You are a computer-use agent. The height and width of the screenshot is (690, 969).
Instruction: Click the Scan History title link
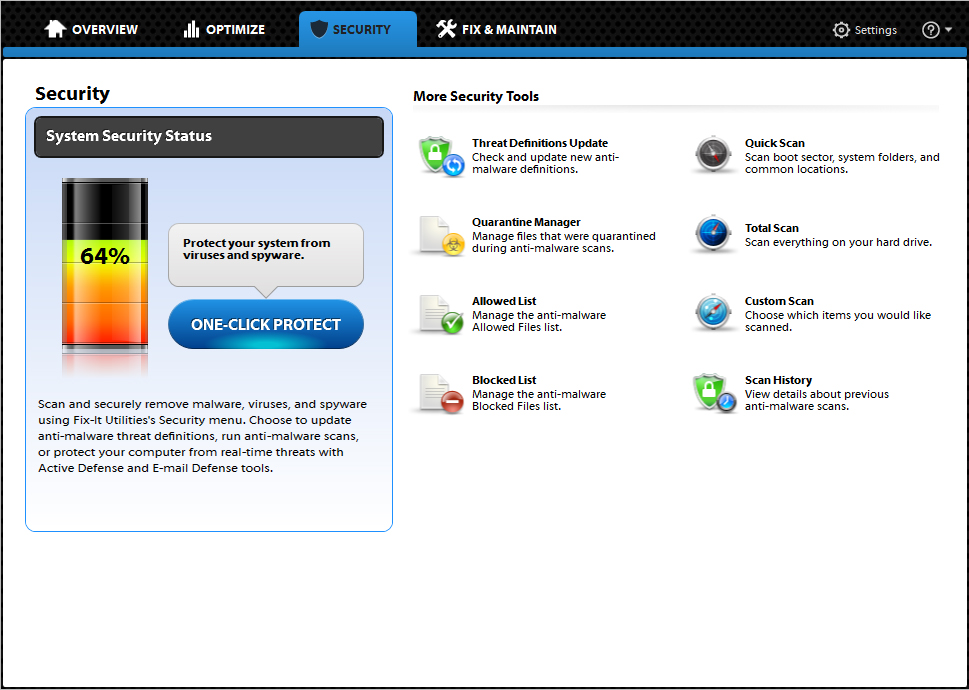tap(778, 380)
